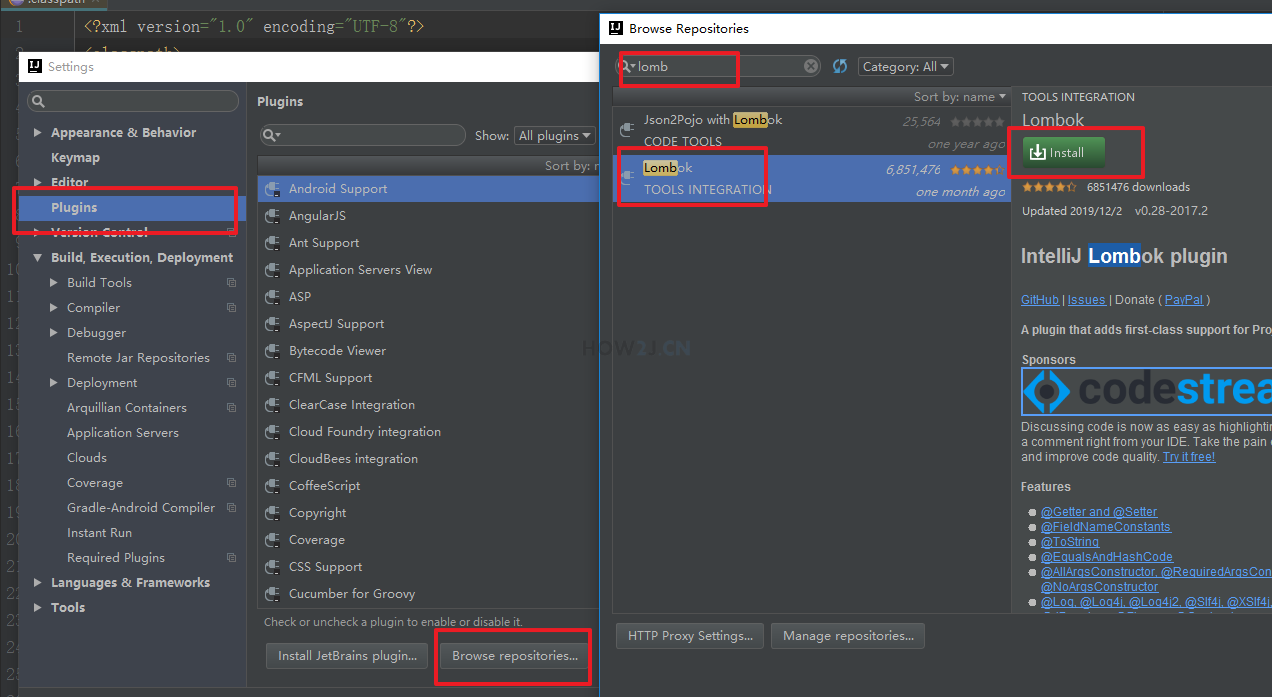Clear the 'lomb' search text with X icon
Viewport: 1272px width, 697px height.
coord(811,66)
